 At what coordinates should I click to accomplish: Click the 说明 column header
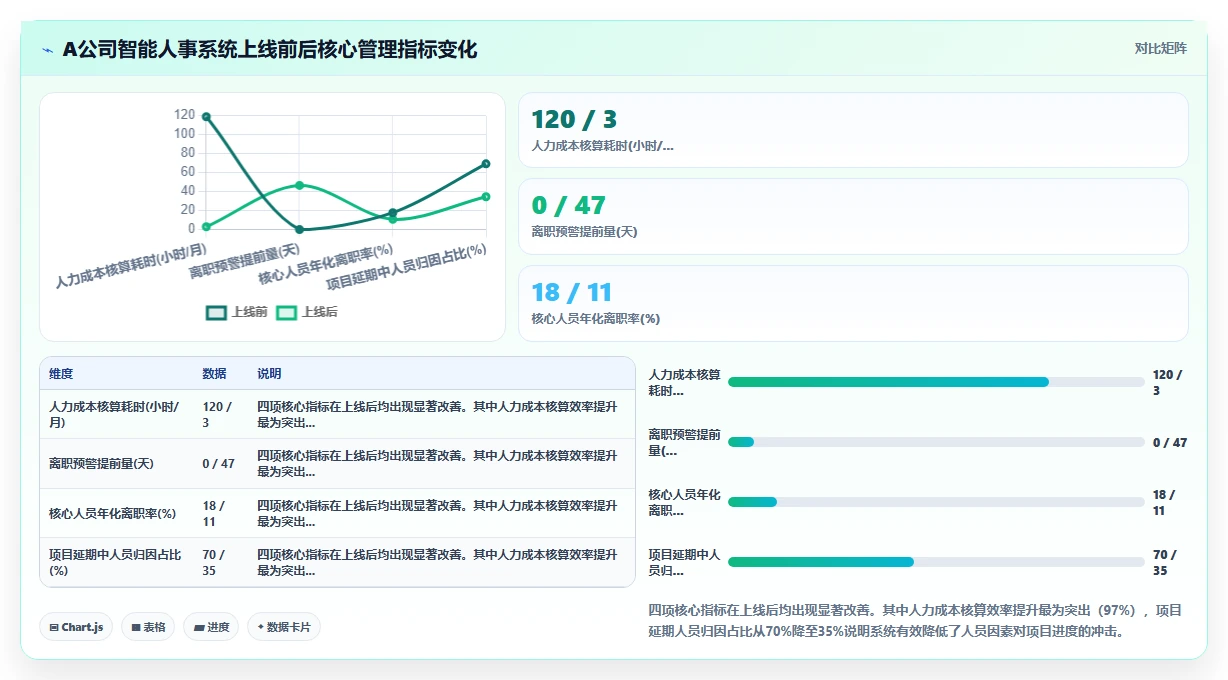[x=269, y=374]
